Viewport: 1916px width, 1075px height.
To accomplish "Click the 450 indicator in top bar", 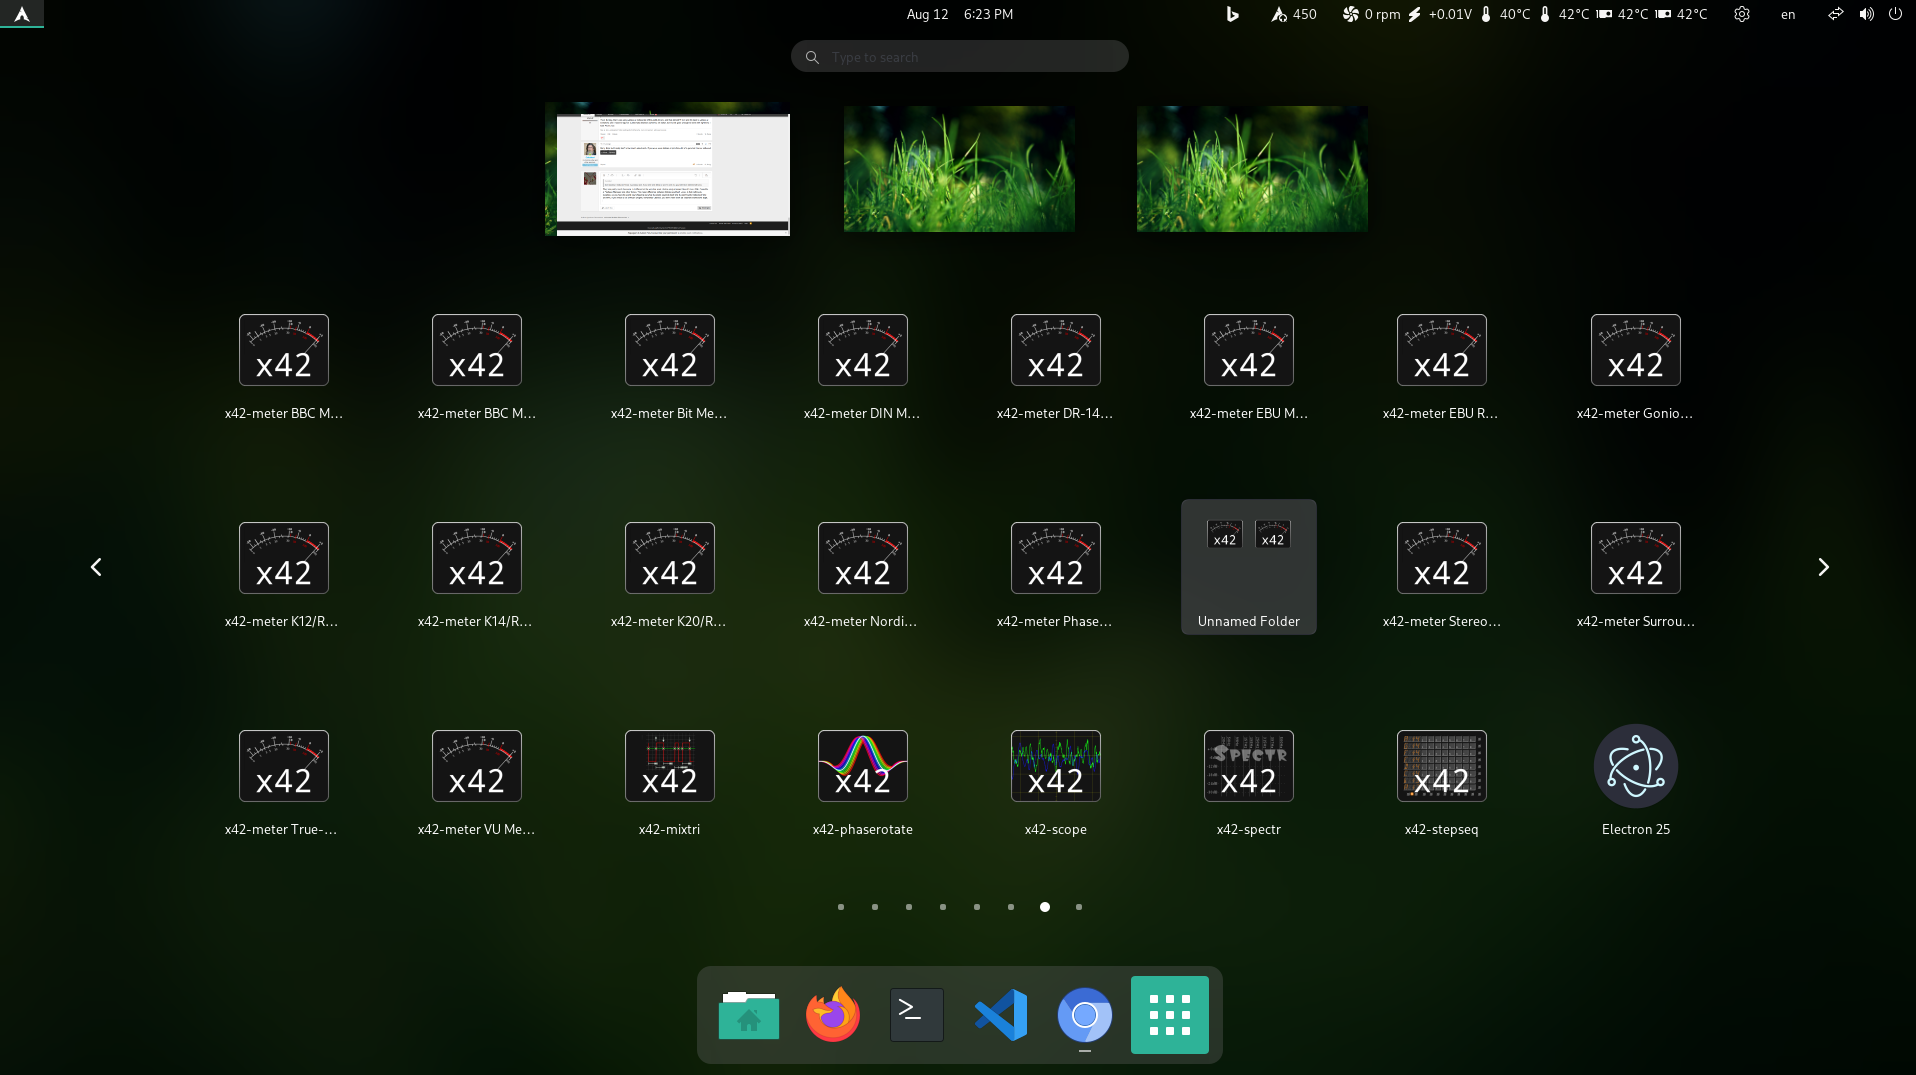I will tap(1294, 14).
